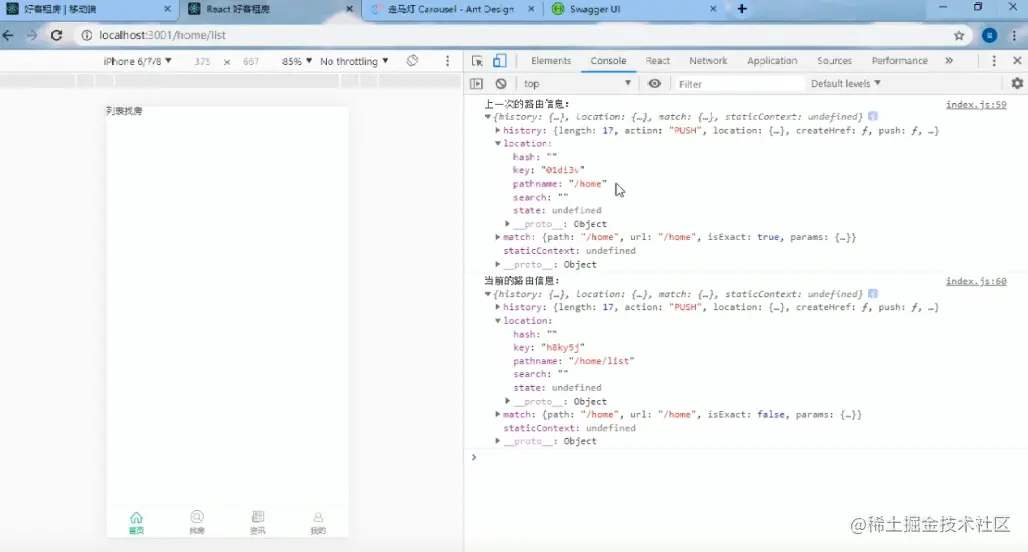Open the Sources tab
Image resolution: width=1028 pixels, height=552 pixels.
pyautogui.click(x=834, y=61)
